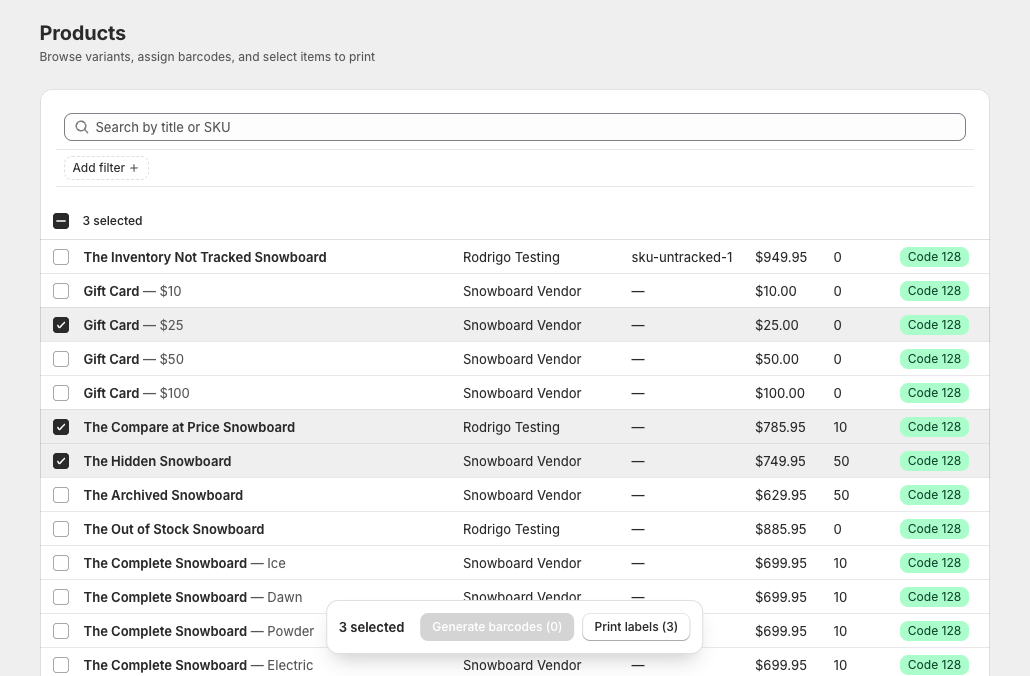Toggle the select-all checkbox showing 3 selected
Screen dimensions: 1030x676
coord(61,221)
